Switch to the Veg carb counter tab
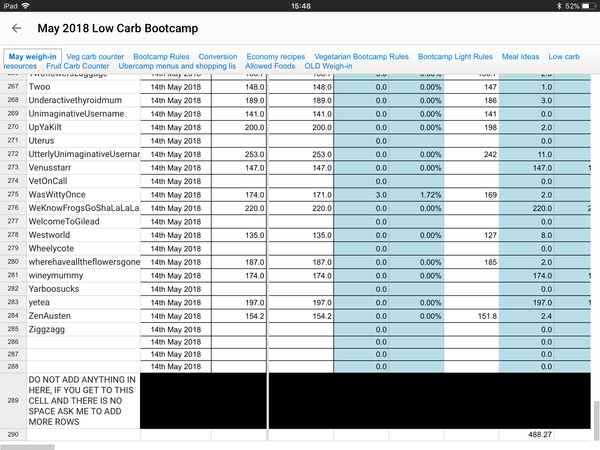Viewport: 600px width, 450px height. (x=95, y=57)
